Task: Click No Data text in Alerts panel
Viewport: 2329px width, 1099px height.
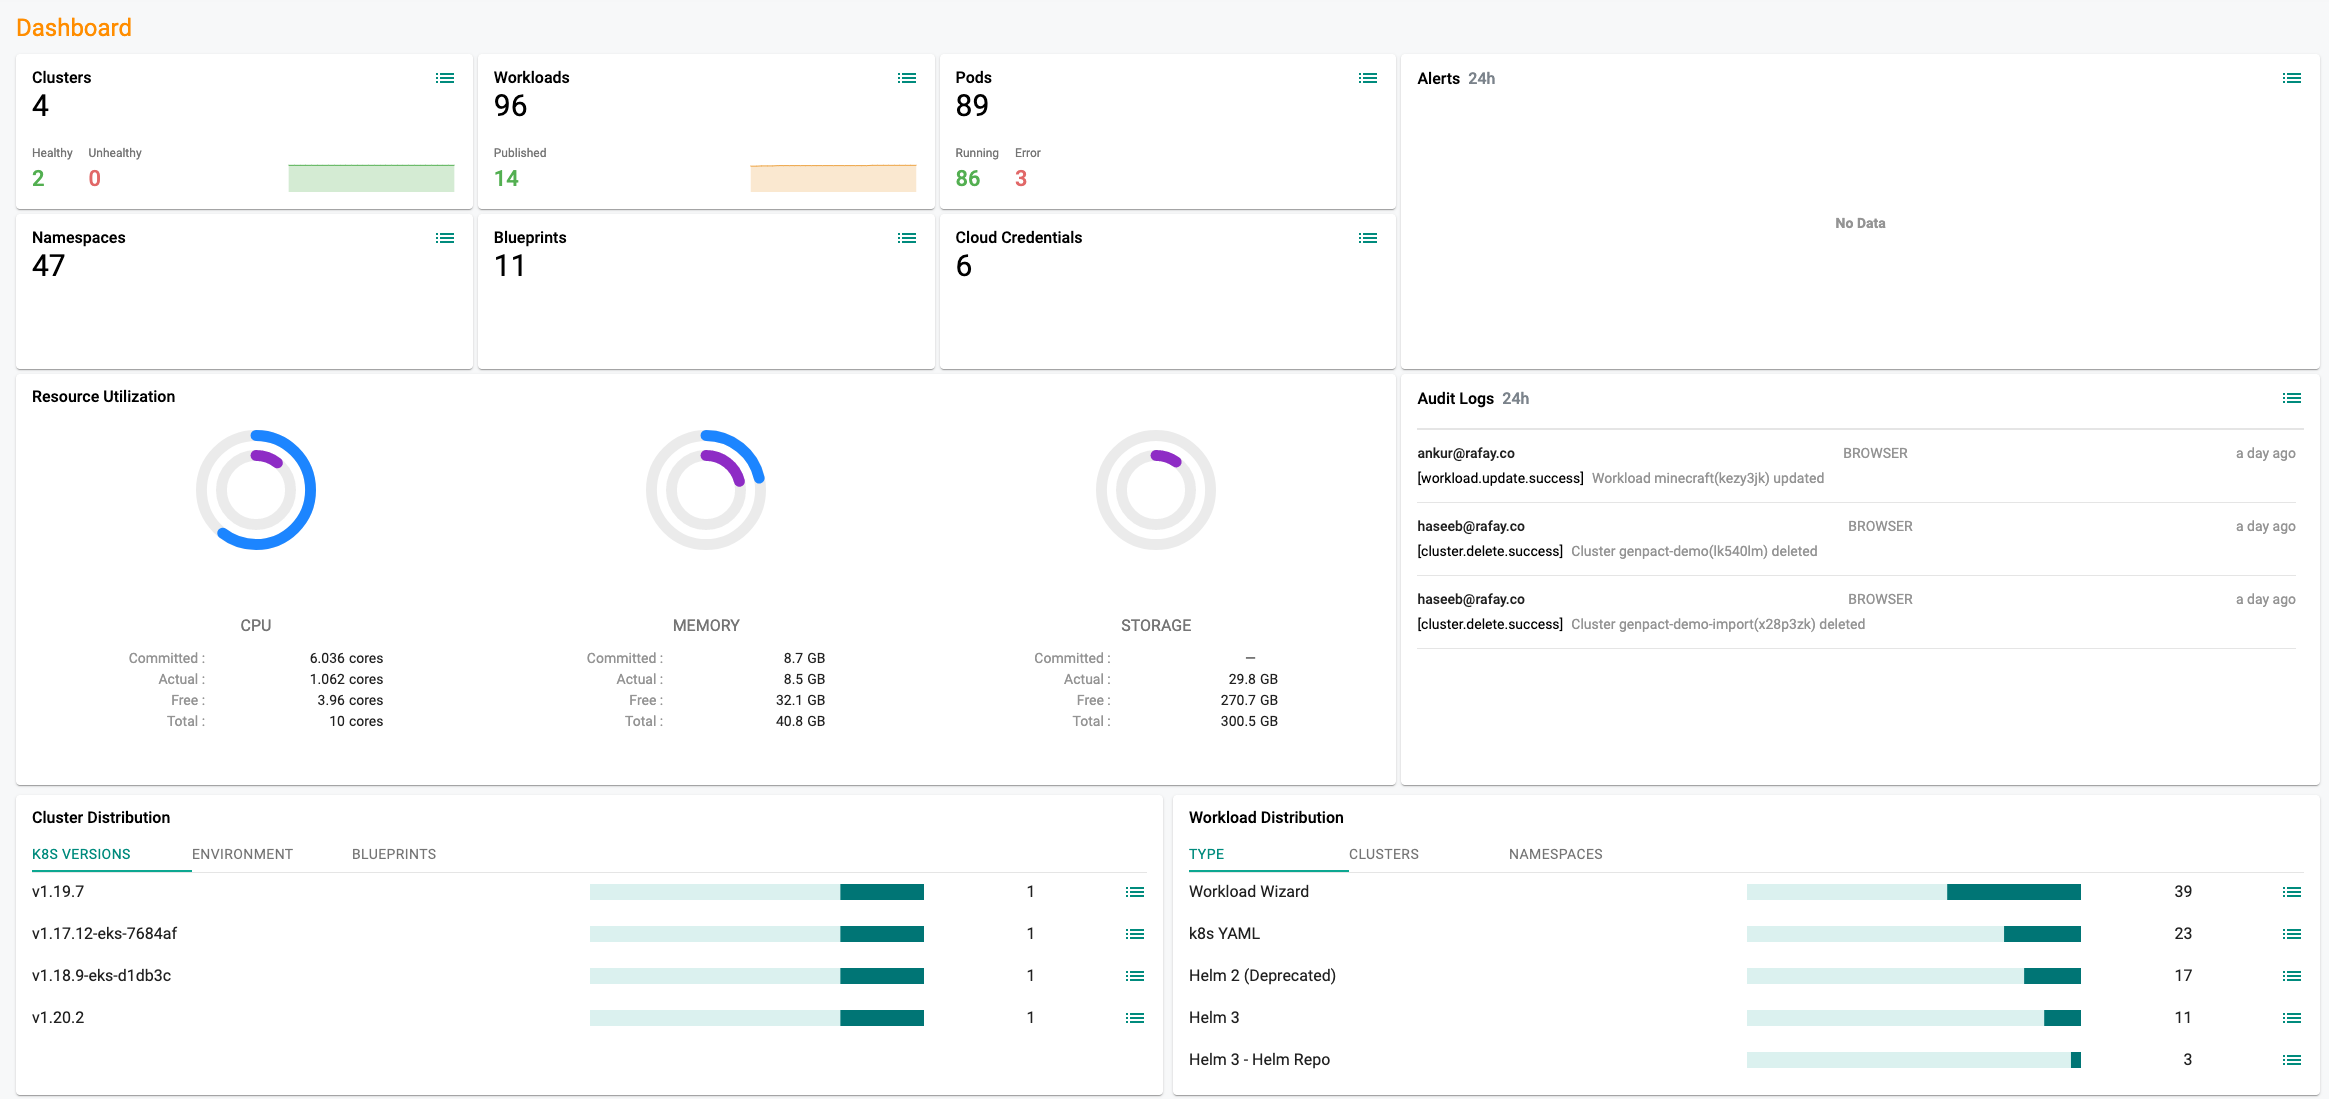Action: pos(1860,223)
